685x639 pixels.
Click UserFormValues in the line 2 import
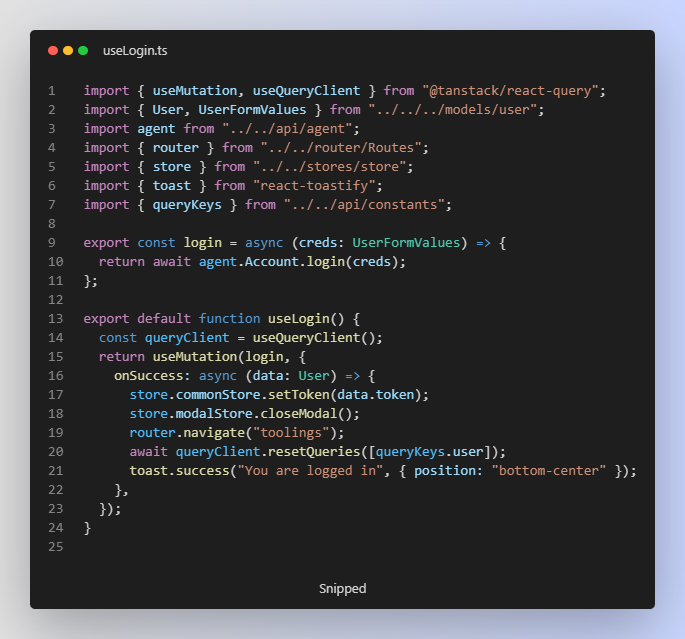click(252, 110)
